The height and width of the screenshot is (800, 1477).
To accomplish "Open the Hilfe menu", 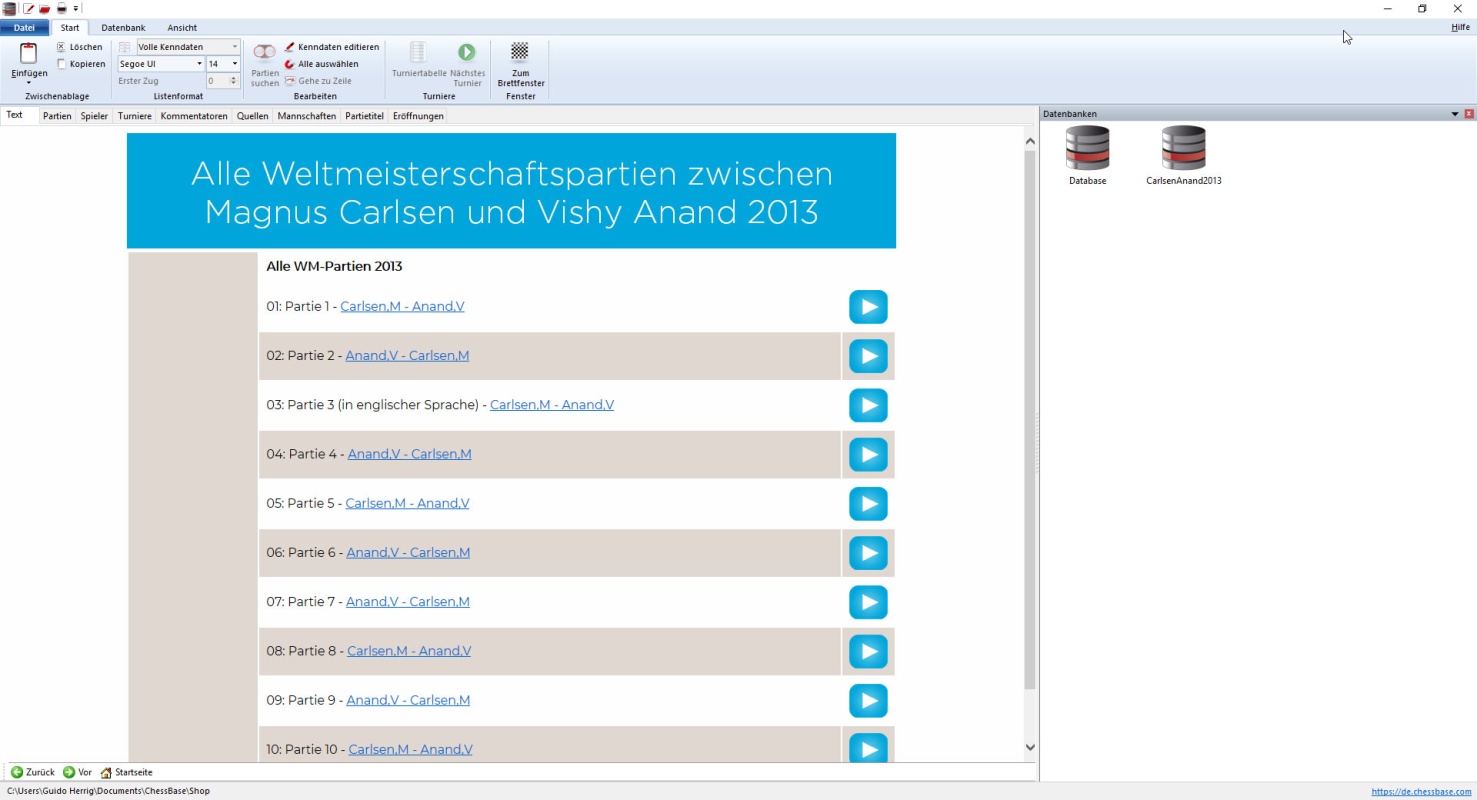I will (1460, 28).
